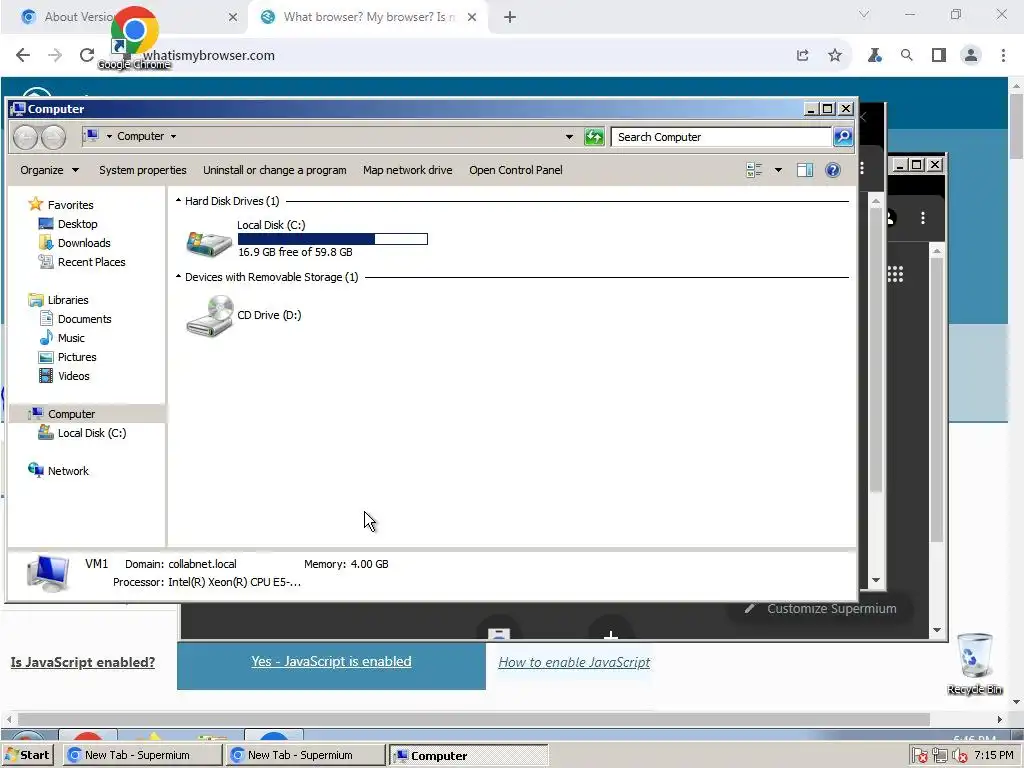Select the CD Drive (D:) icon
This screenshot has height=768, width=1024.
click(210, 316)
